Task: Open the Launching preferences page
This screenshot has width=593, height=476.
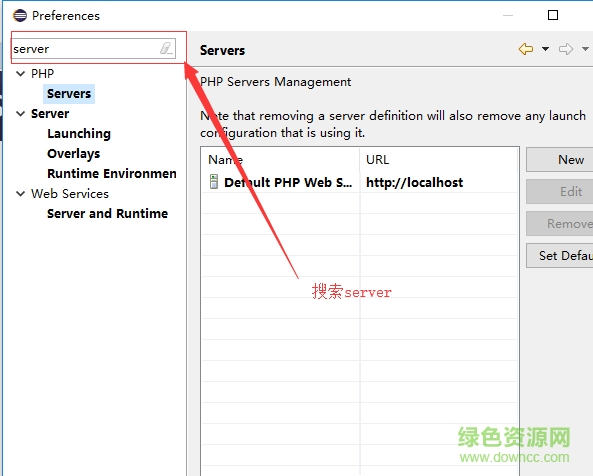Action: [x=79, y=134]
